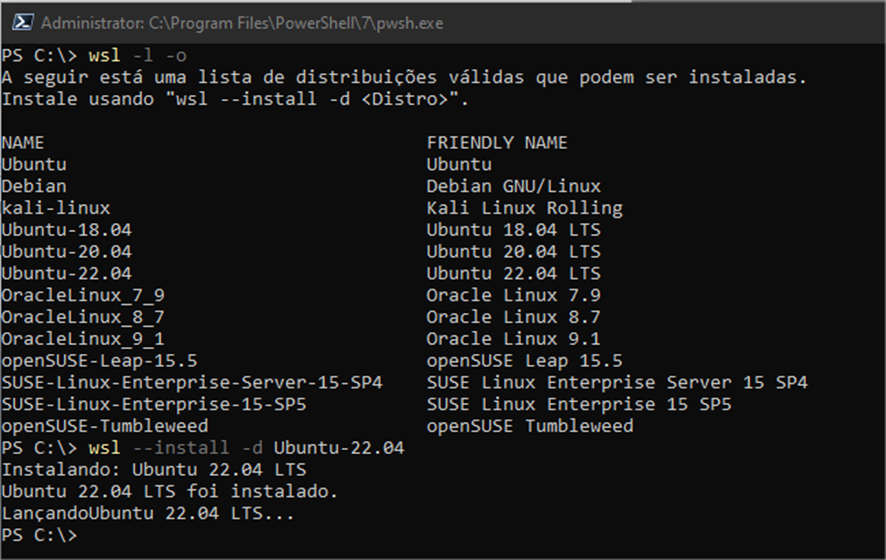
Task: Click the kali-linux distribution name
Action: click(x=56, y=208)
